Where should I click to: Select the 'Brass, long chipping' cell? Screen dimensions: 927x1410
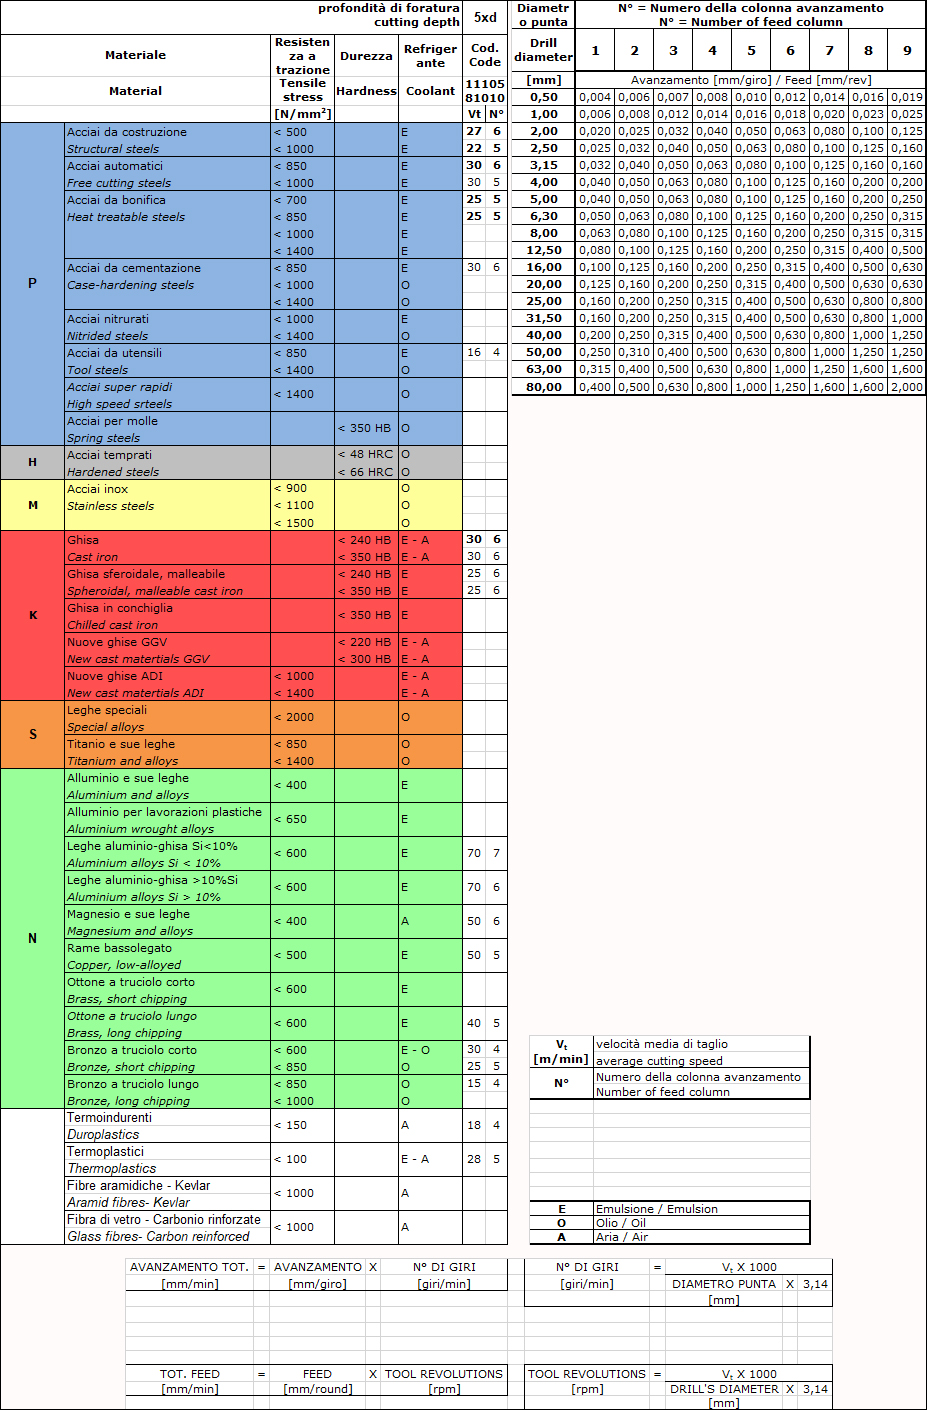tap(168, 1033)
